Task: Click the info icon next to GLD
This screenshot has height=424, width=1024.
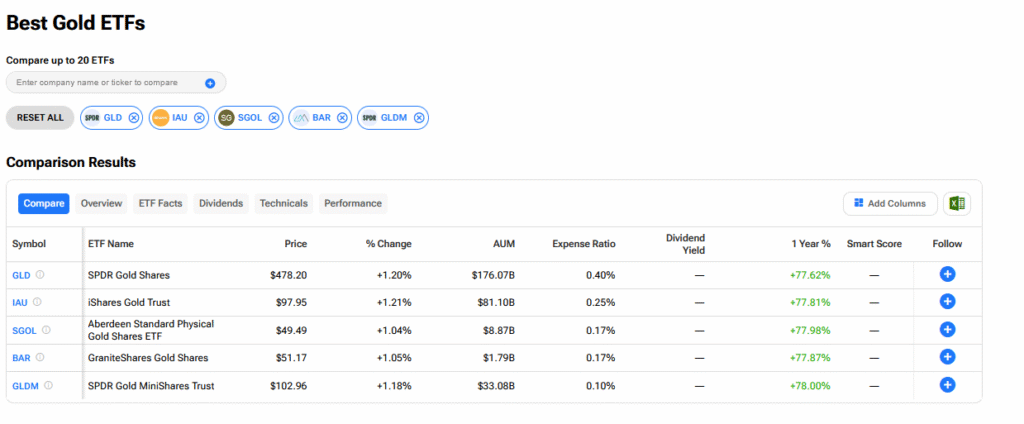Action: coord(40,275)
